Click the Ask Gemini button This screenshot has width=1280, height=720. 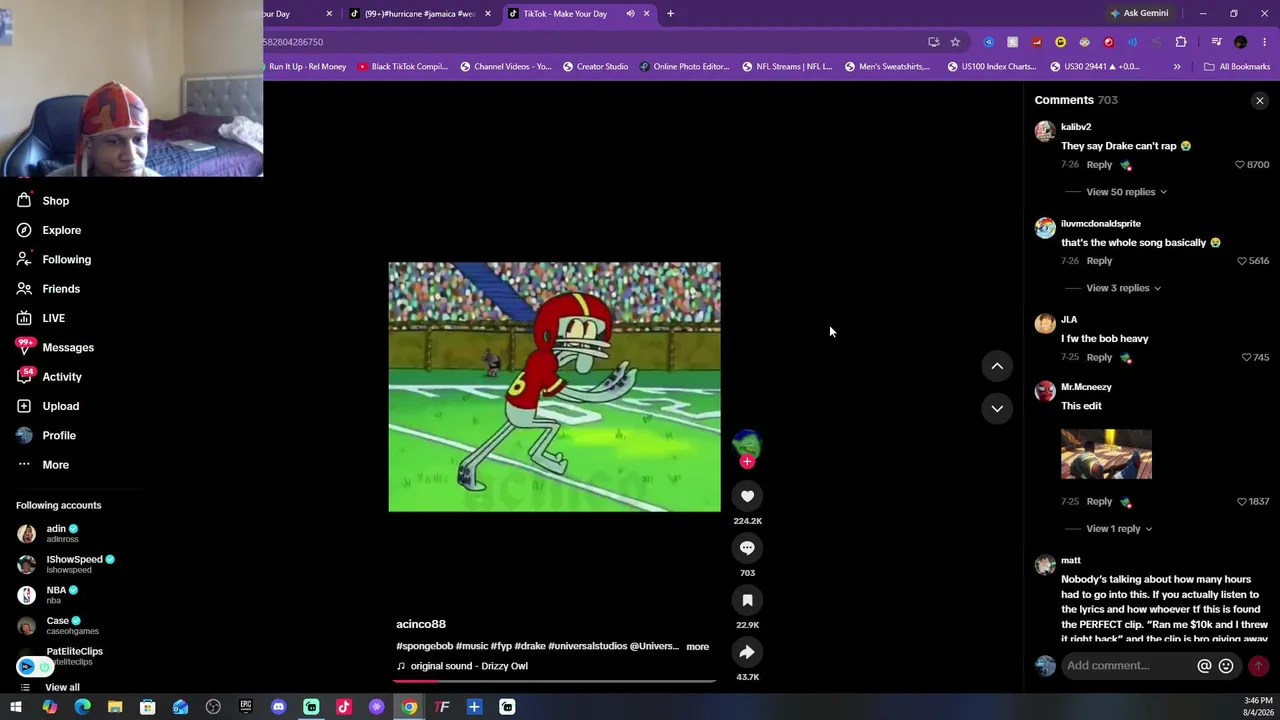pos(1138,14)
